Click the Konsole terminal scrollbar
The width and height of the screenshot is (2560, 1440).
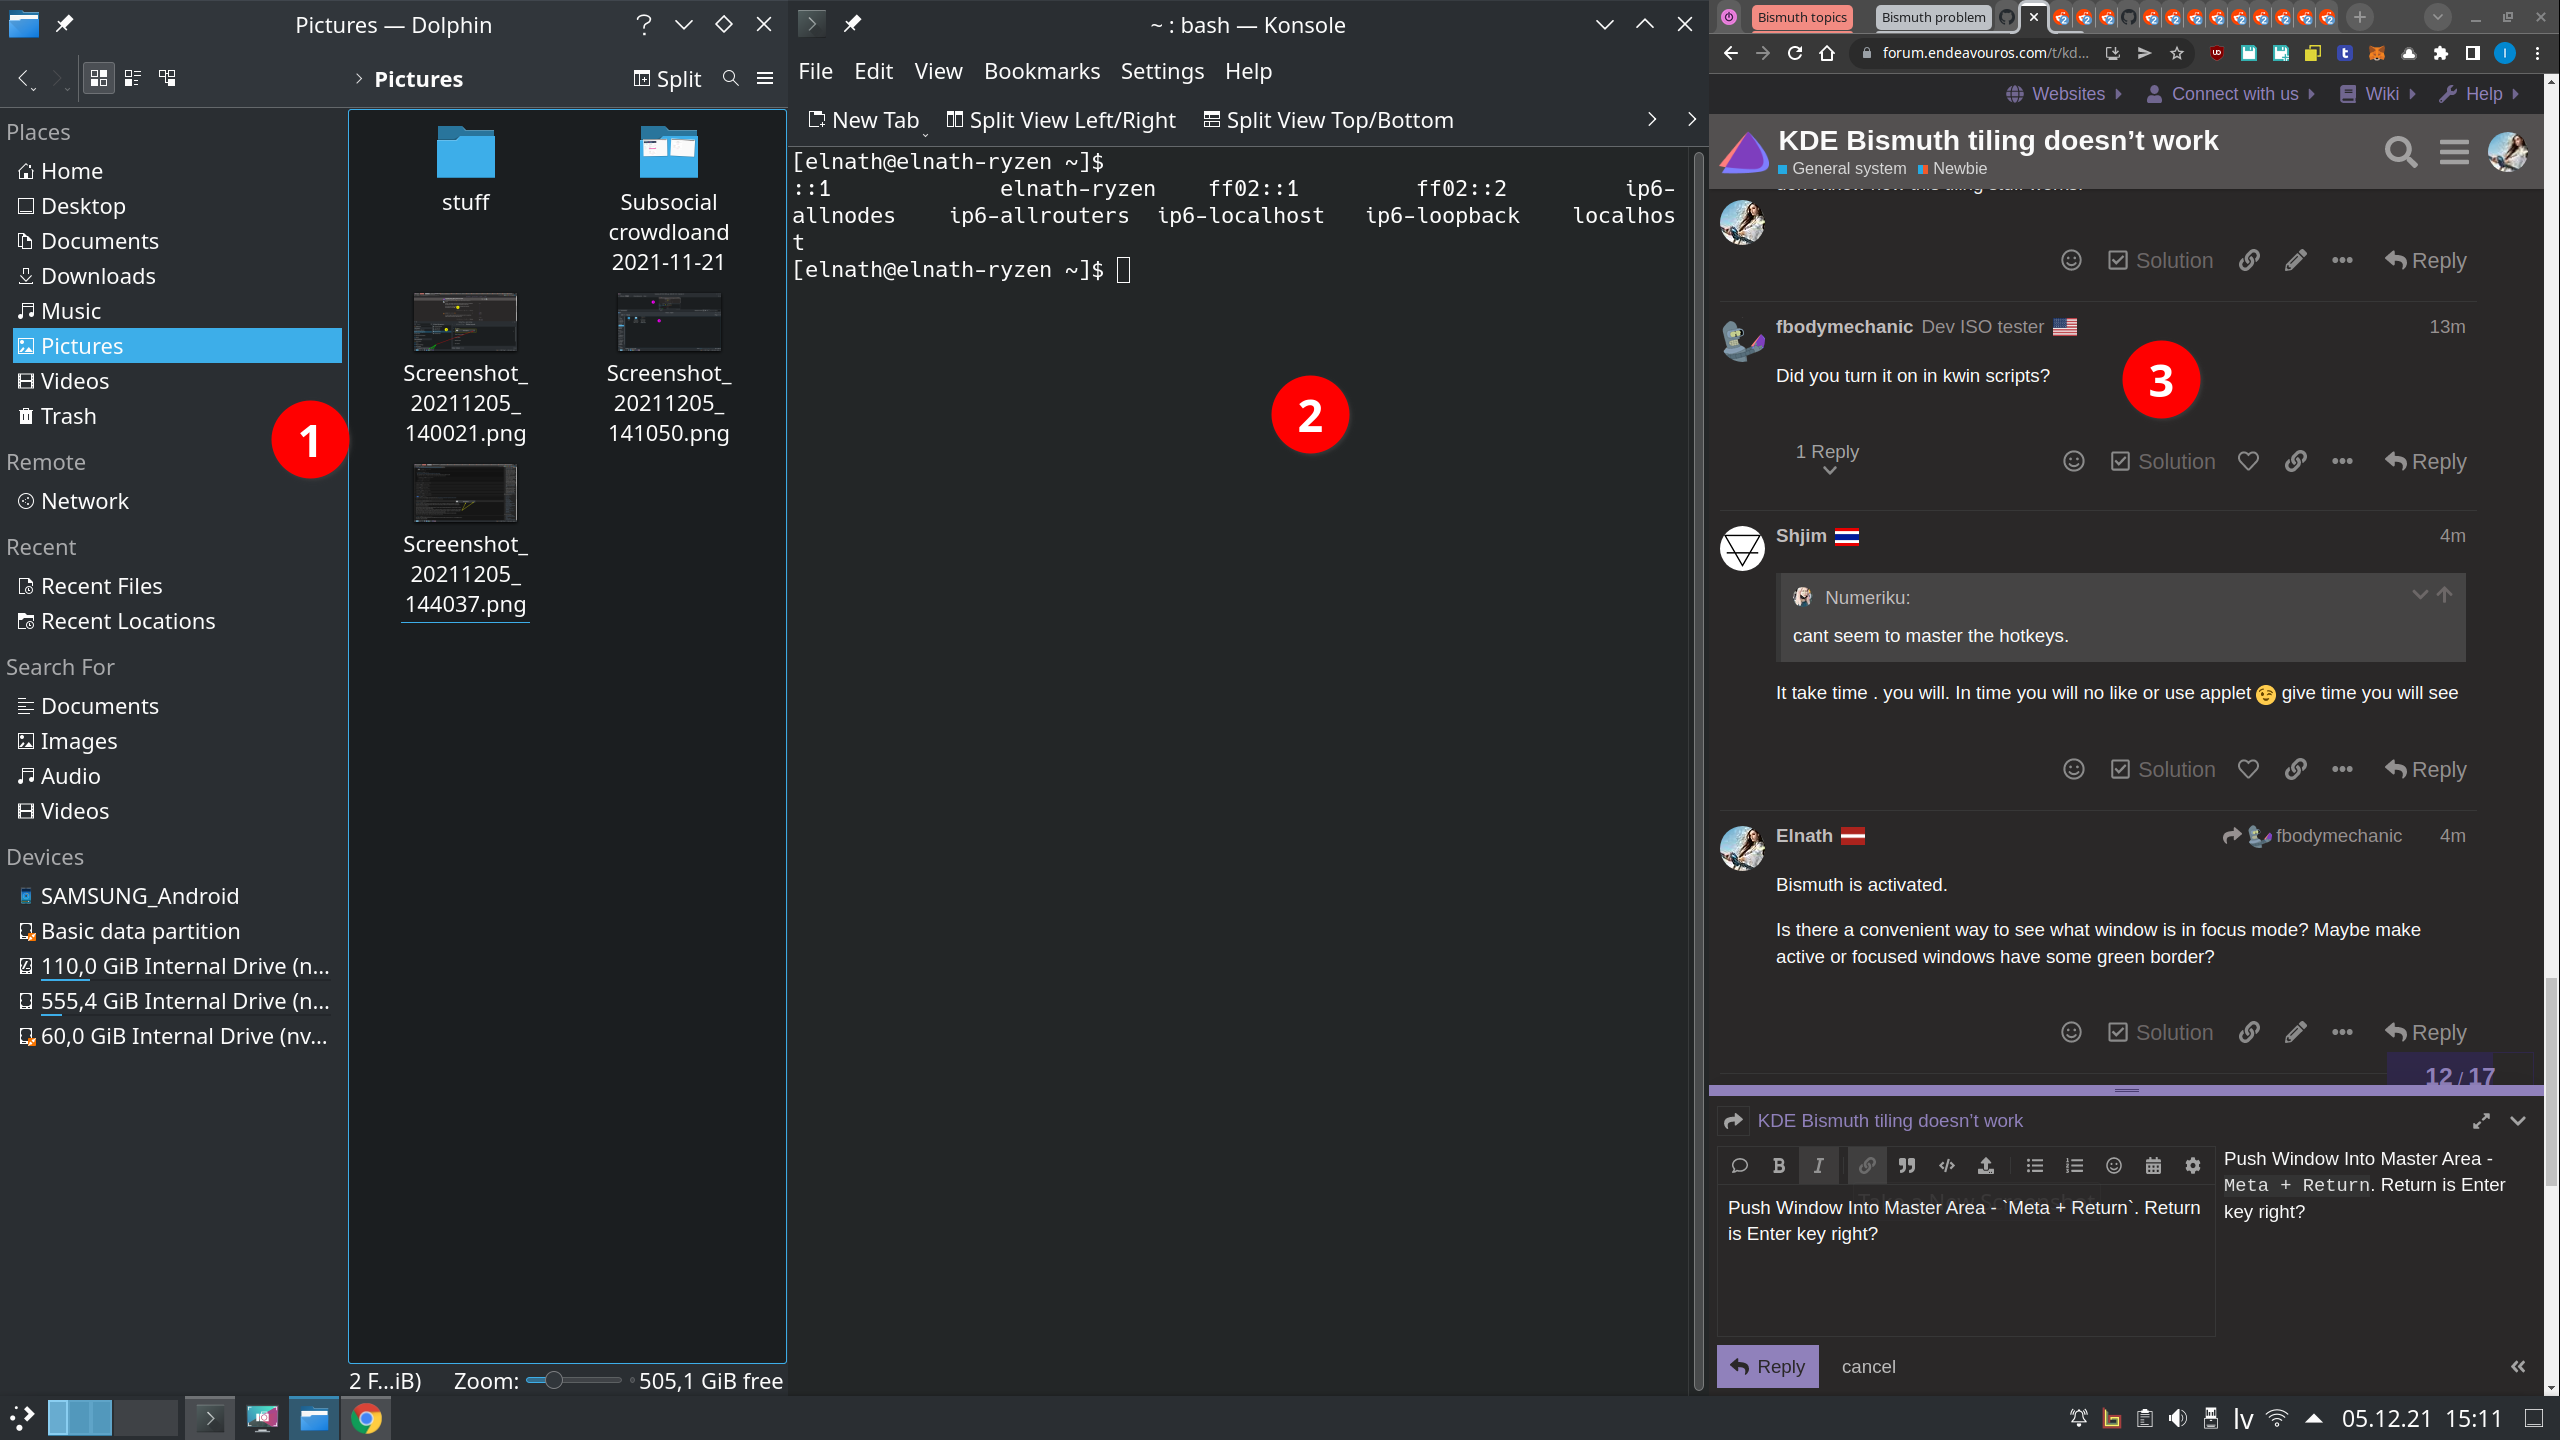[x=1698, y=770]
